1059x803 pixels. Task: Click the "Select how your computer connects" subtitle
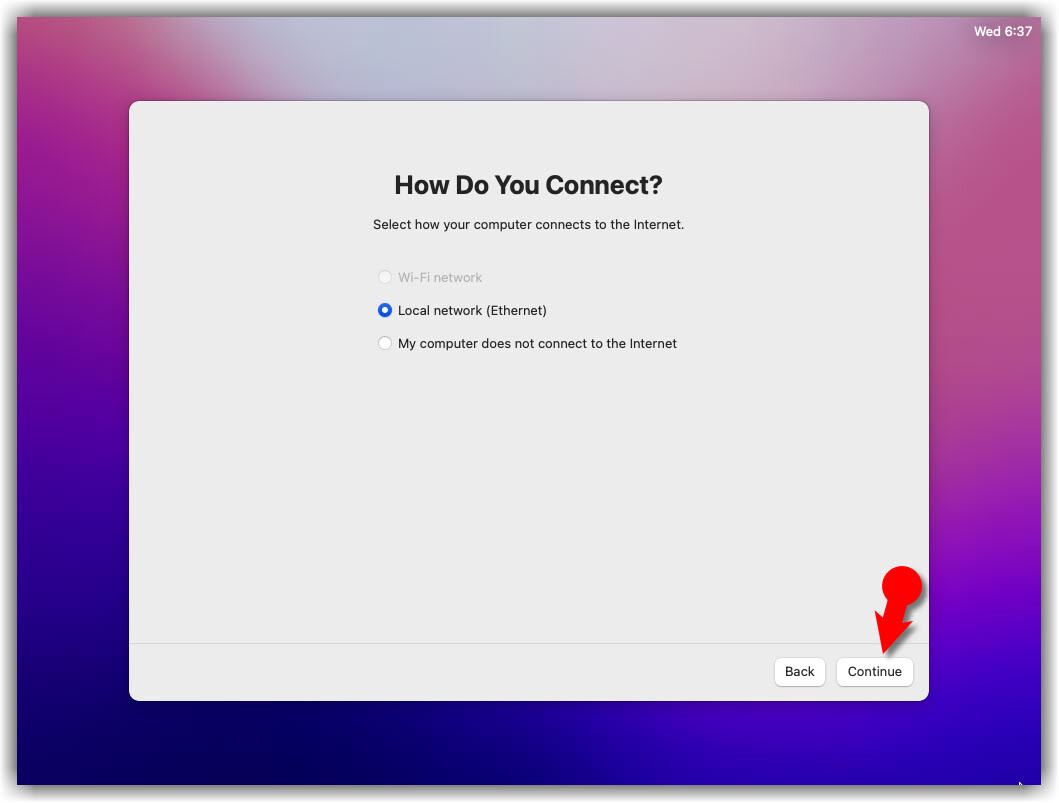[528, 225]
